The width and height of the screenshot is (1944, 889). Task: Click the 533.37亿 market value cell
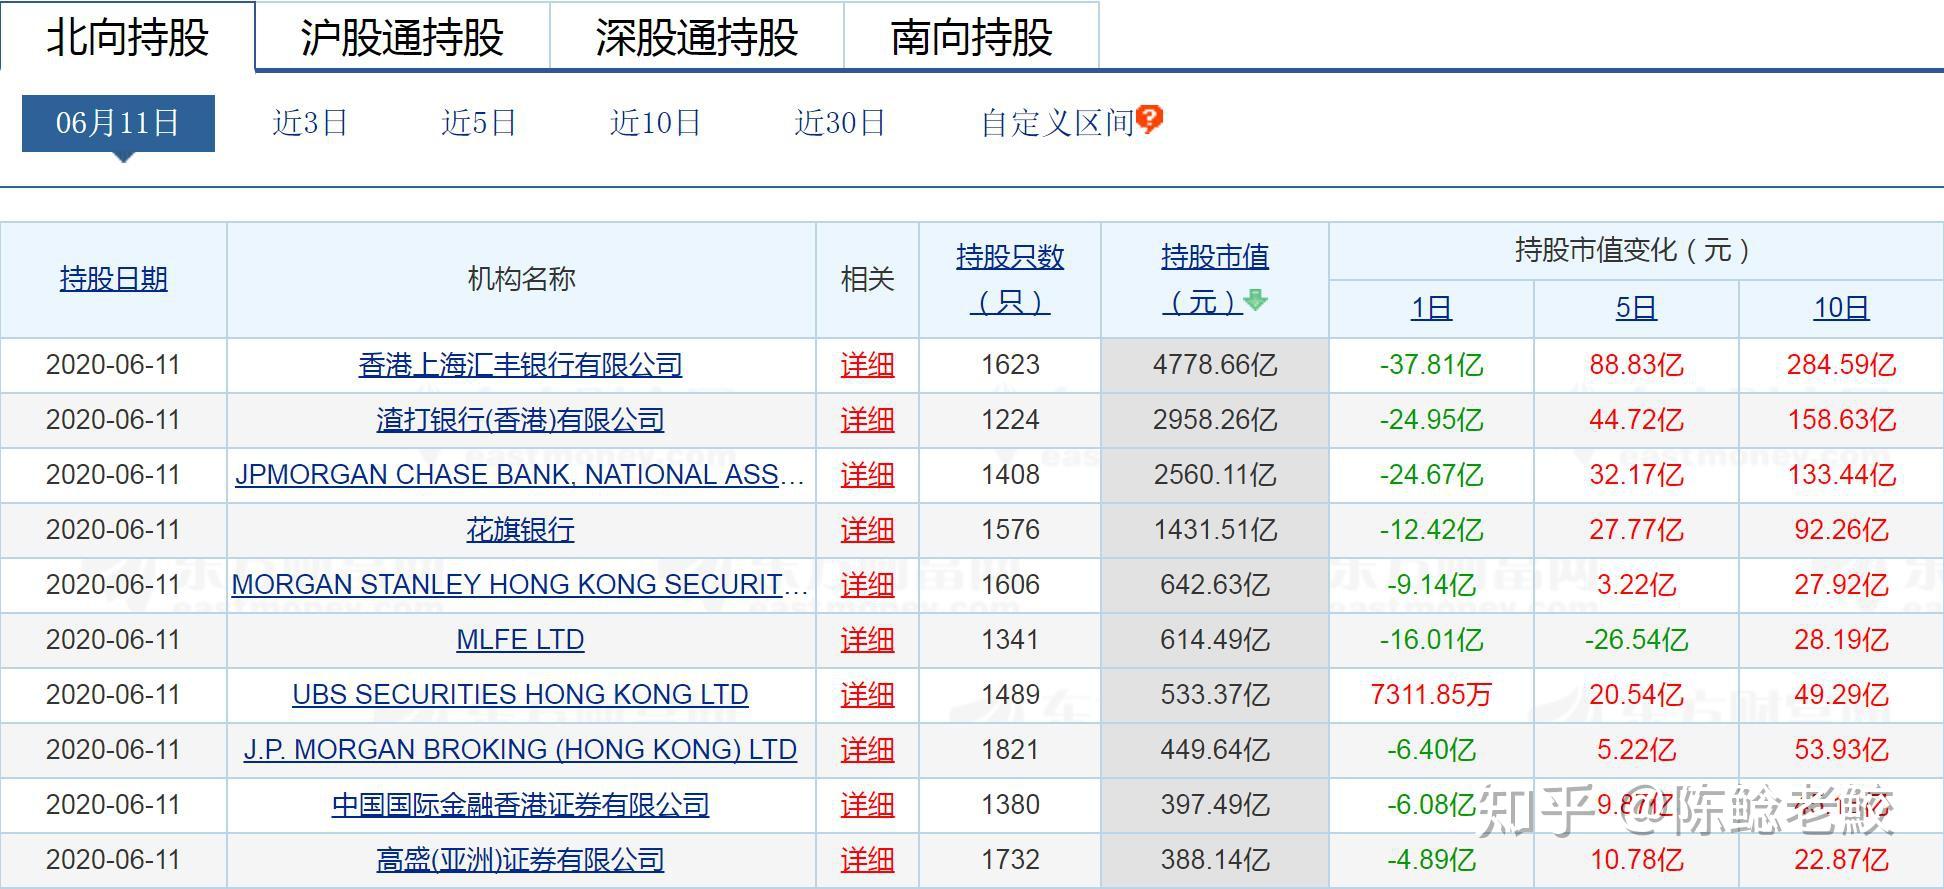point(1215,695)
